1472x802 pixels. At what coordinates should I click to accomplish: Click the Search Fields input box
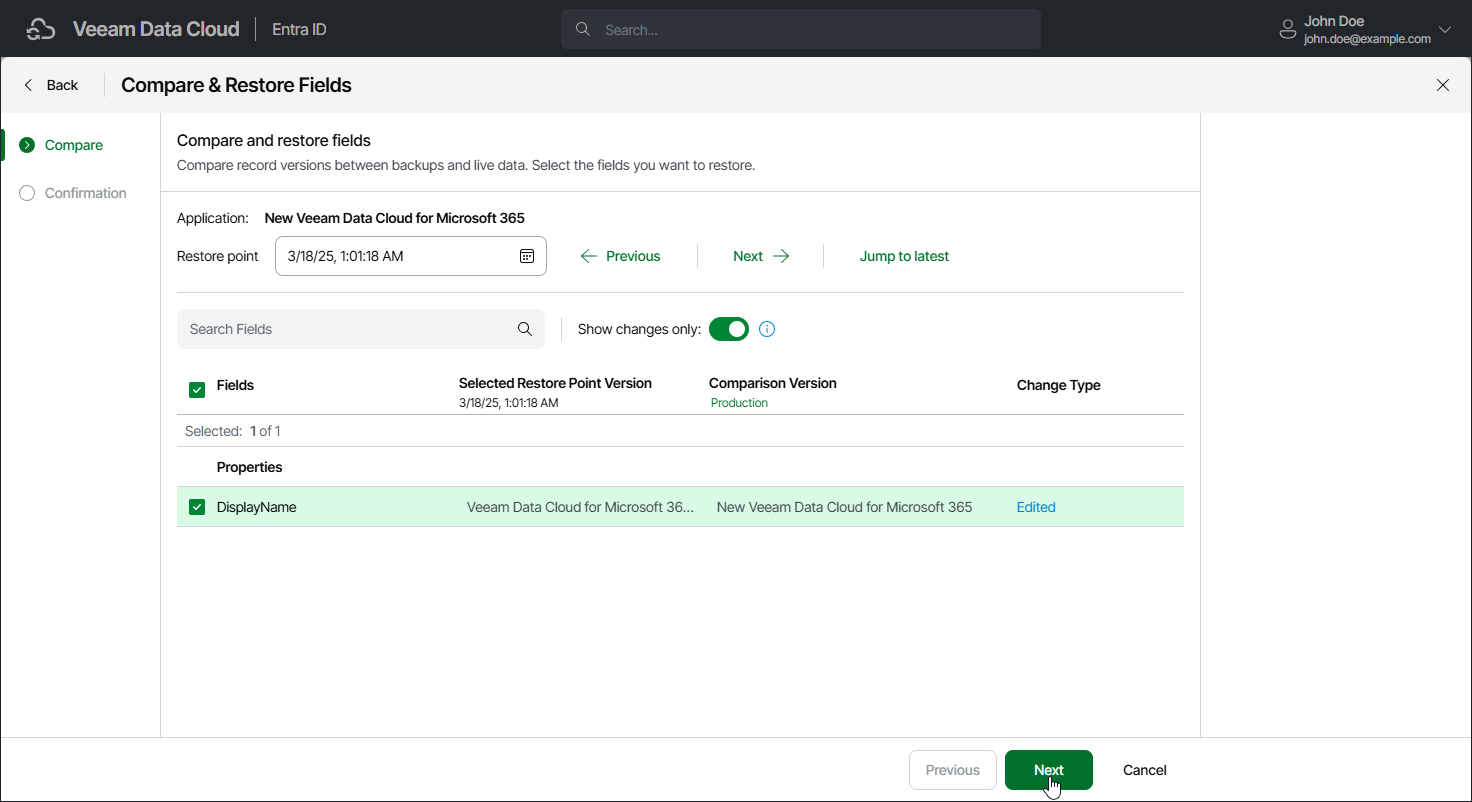pos(361,329)
